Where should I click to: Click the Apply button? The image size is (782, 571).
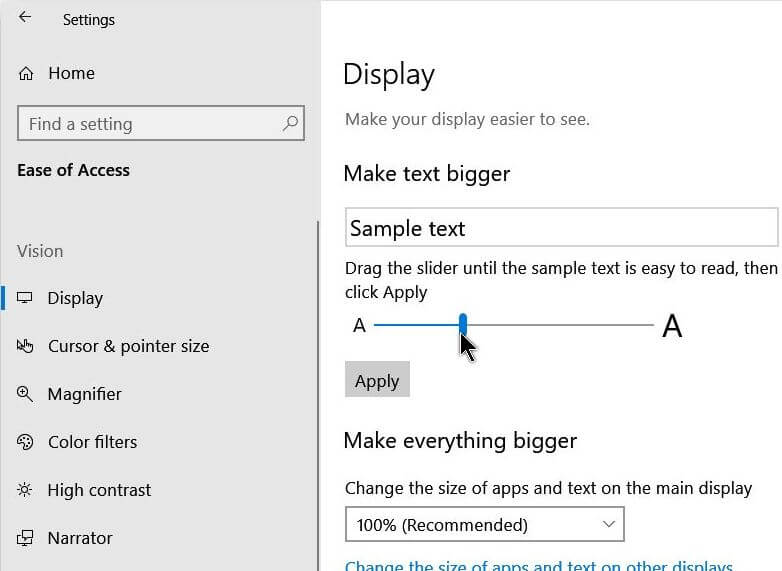click(x=377, y=380)
